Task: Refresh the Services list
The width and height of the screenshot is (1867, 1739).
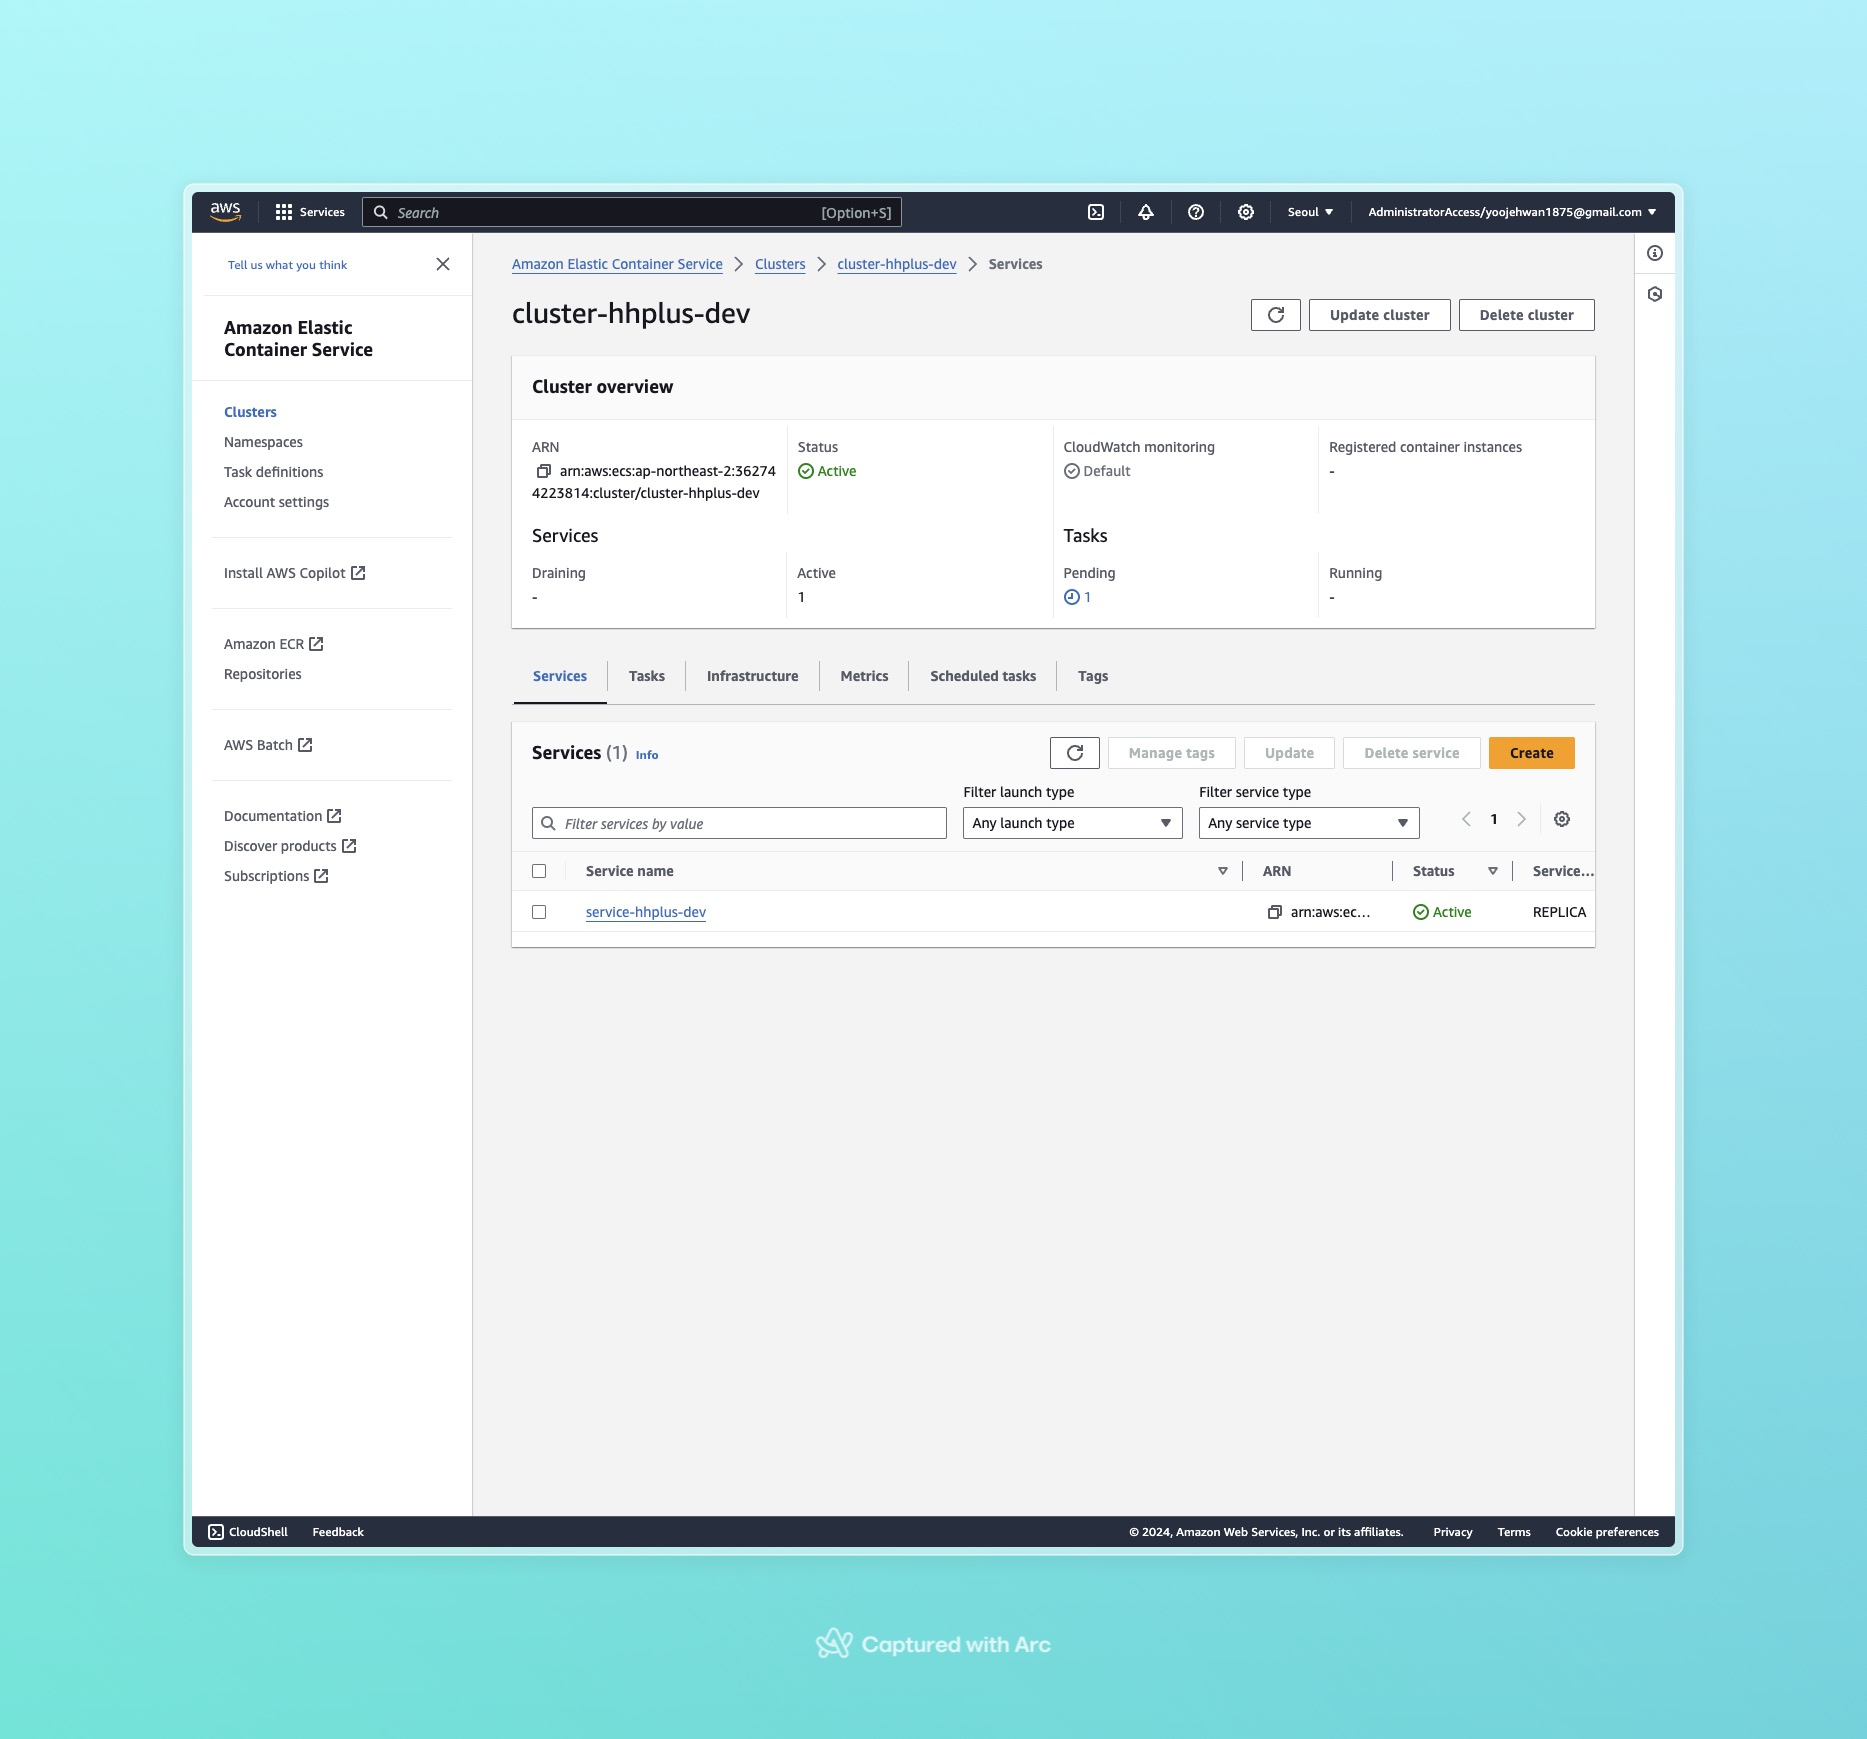Action: tap(1075, 753)
